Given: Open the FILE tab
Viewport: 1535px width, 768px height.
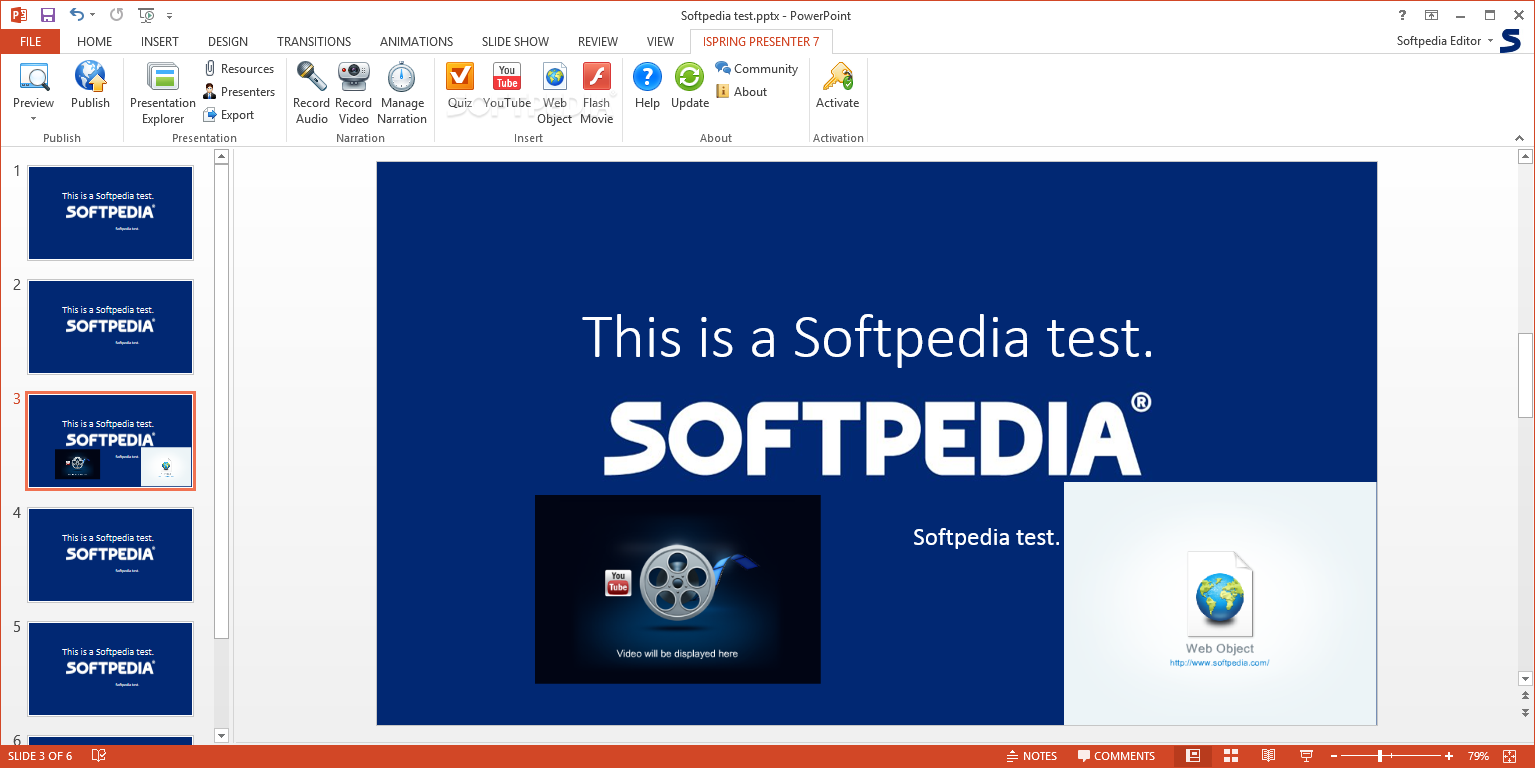Looking at the screenshot, I should click(x=30, y=42).
